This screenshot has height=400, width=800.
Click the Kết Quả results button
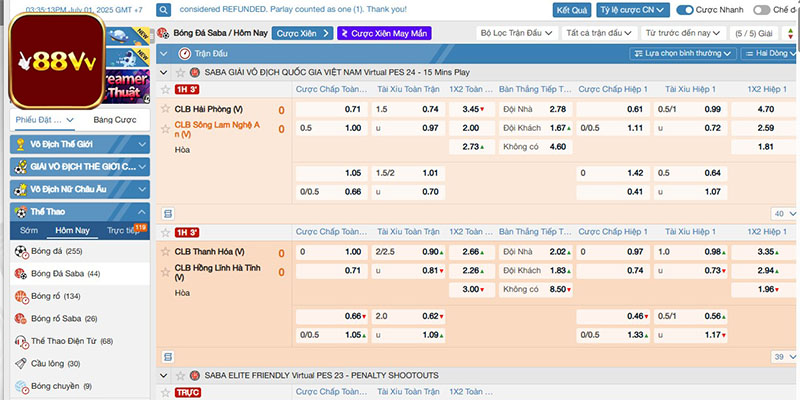tap(571, 10)
